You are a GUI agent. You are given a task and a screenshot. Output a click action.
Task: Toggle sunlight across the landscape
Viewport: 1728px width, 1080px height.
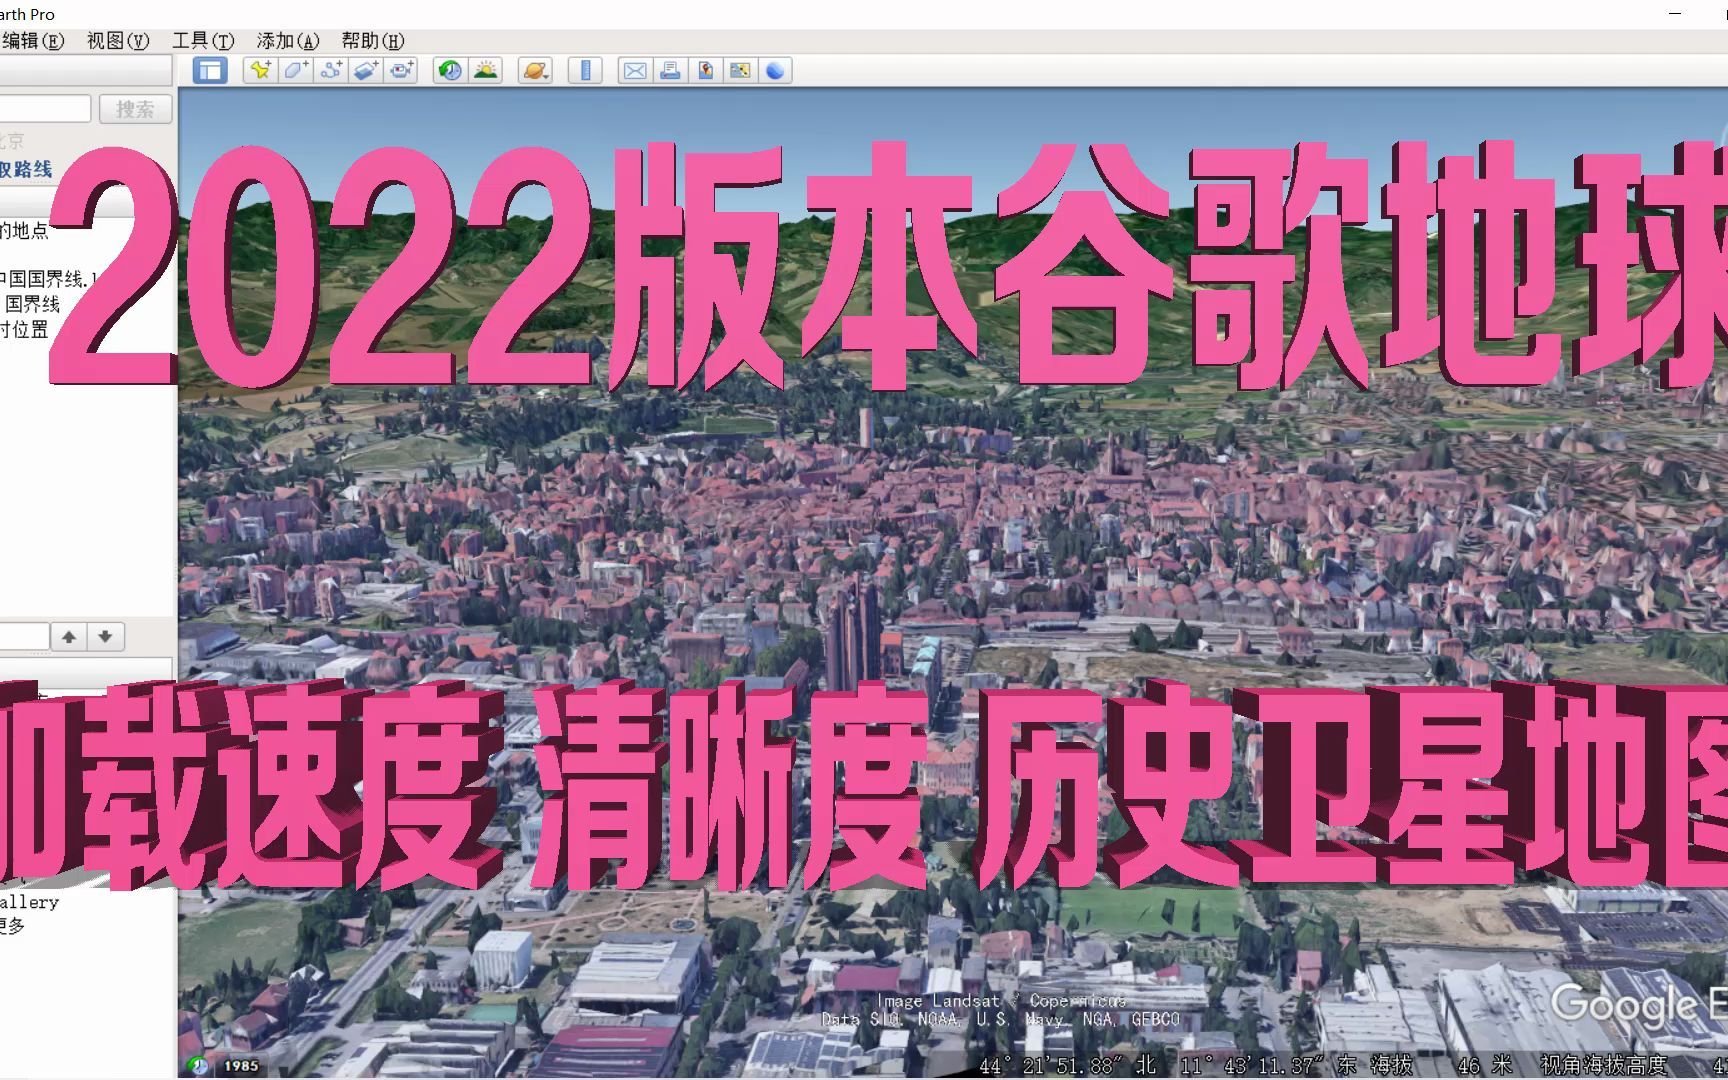(x=485, y=70)
